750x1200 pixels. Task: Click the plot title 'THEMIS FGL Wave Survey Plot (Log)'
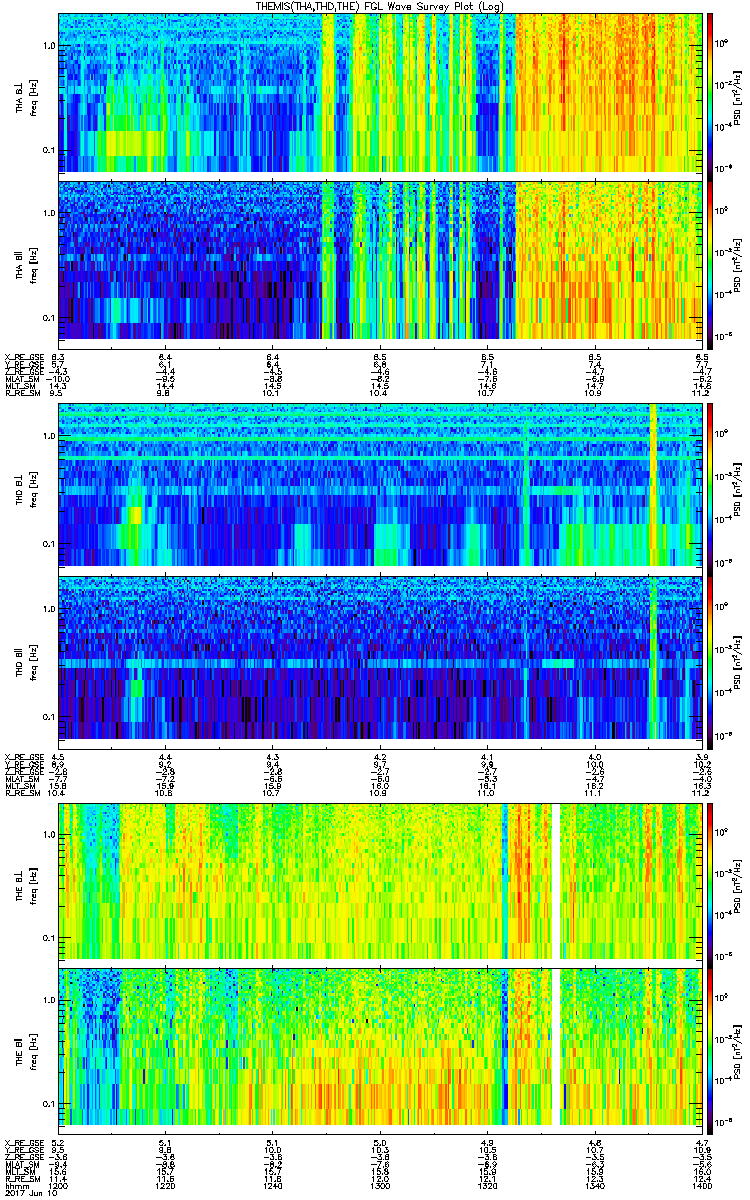coord(380,6)
